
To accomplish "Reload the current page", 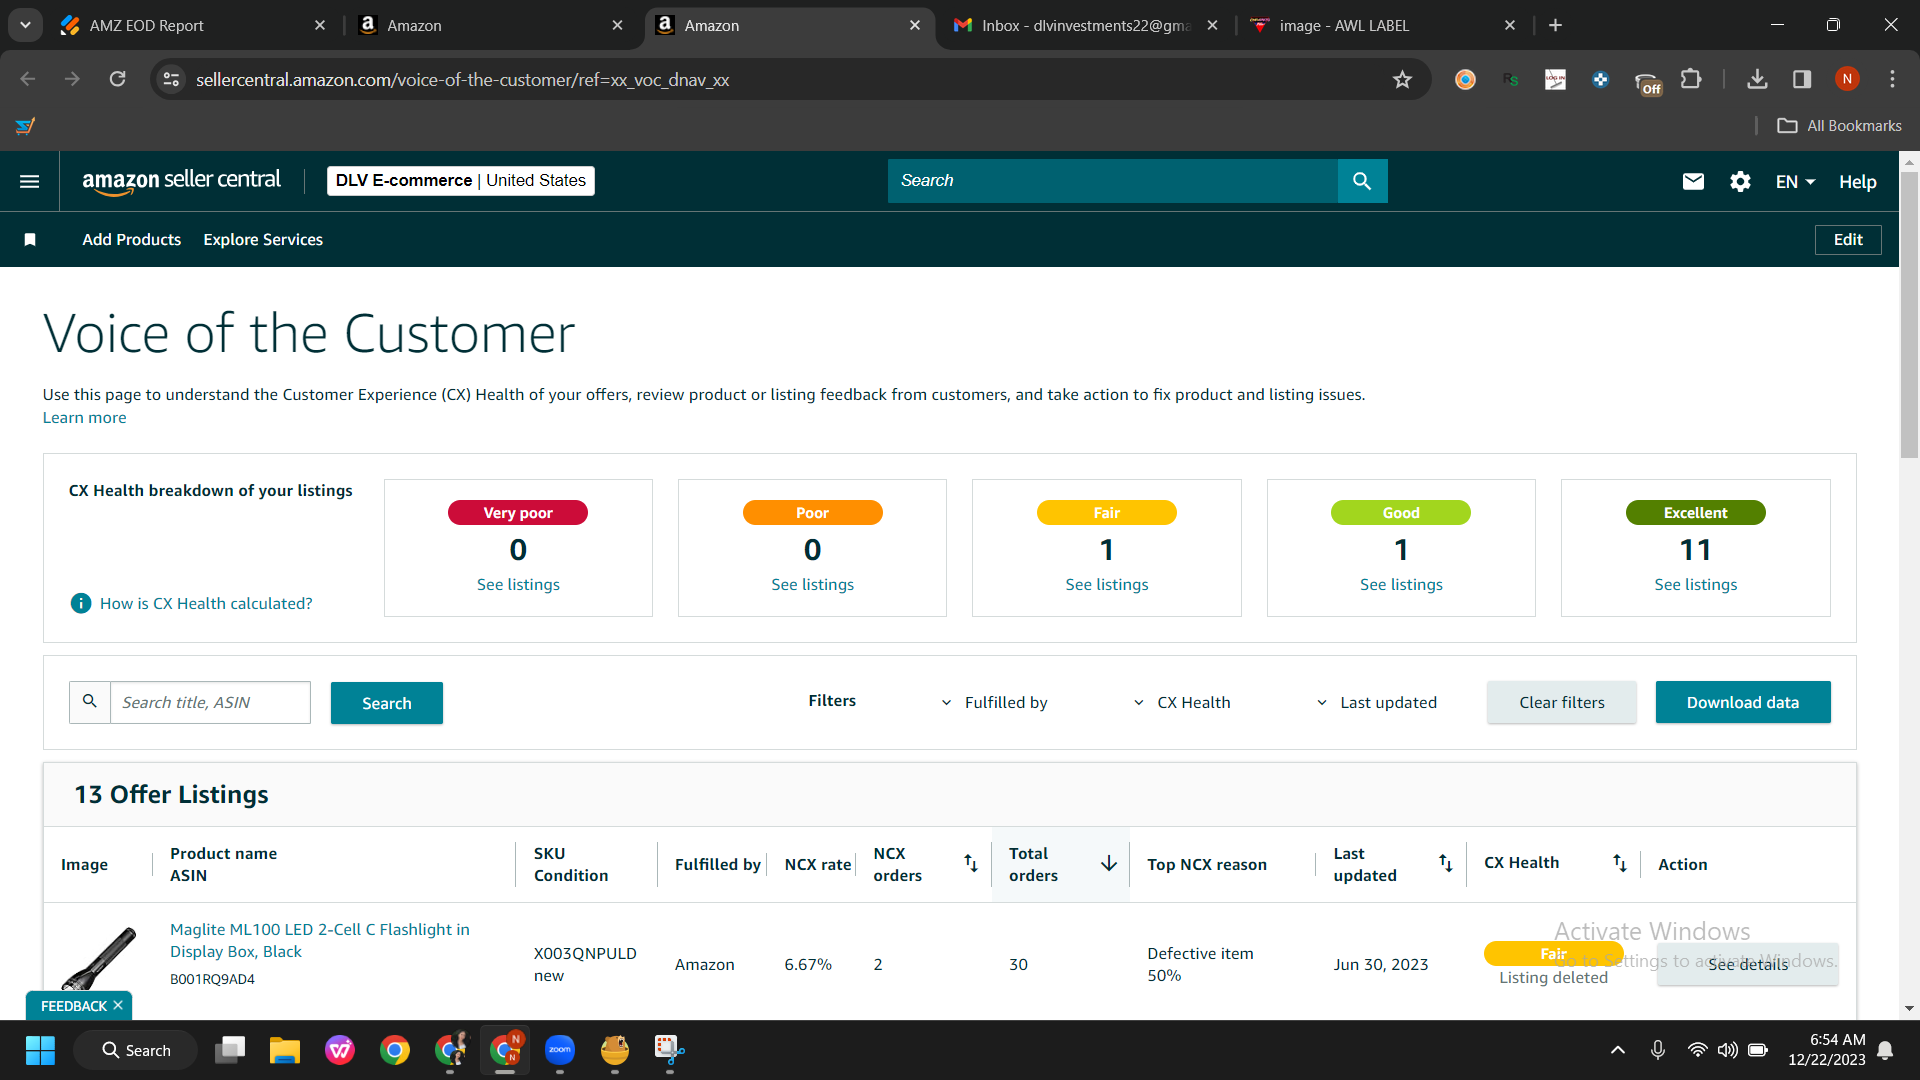I will (x=118, y=79).
